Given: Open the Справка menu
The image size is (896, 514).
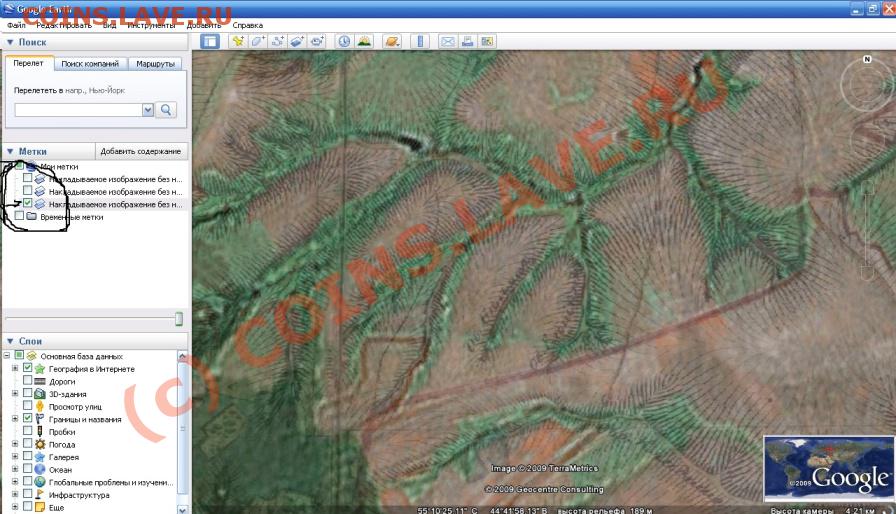Looking at the screenshot, I should pyautogui.click(x=247, y=25).
